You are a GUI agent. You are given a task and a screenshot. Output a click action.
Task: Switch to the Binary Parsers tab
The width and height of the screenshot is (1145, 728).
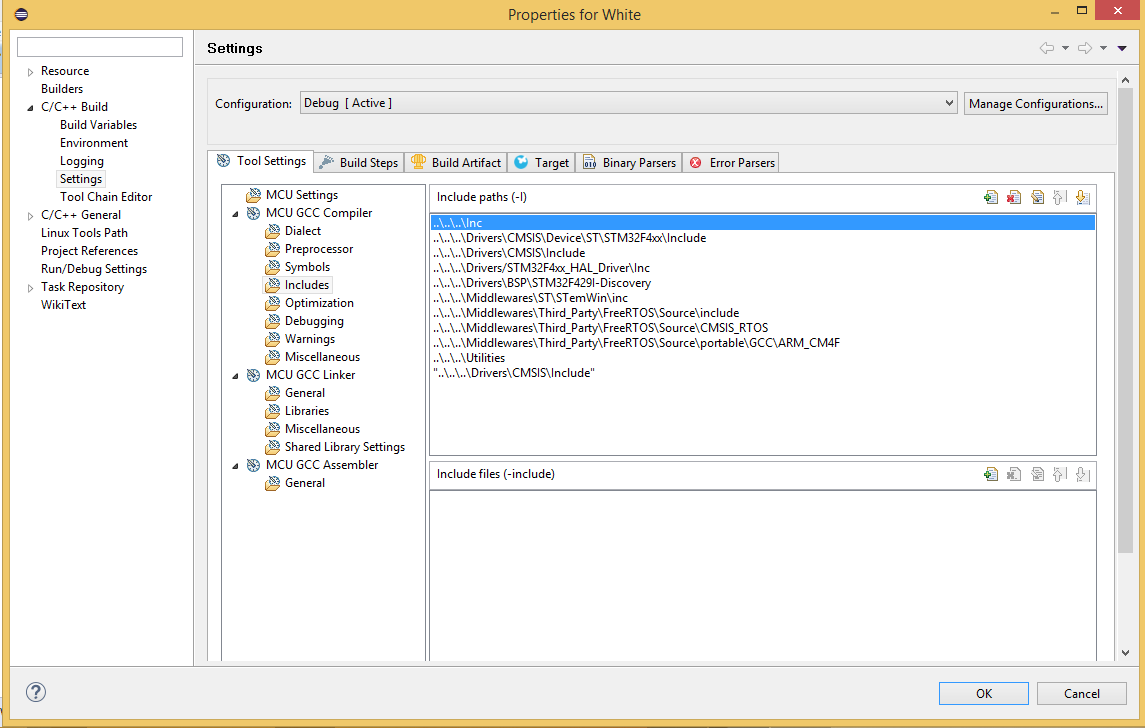coord(629,162)
